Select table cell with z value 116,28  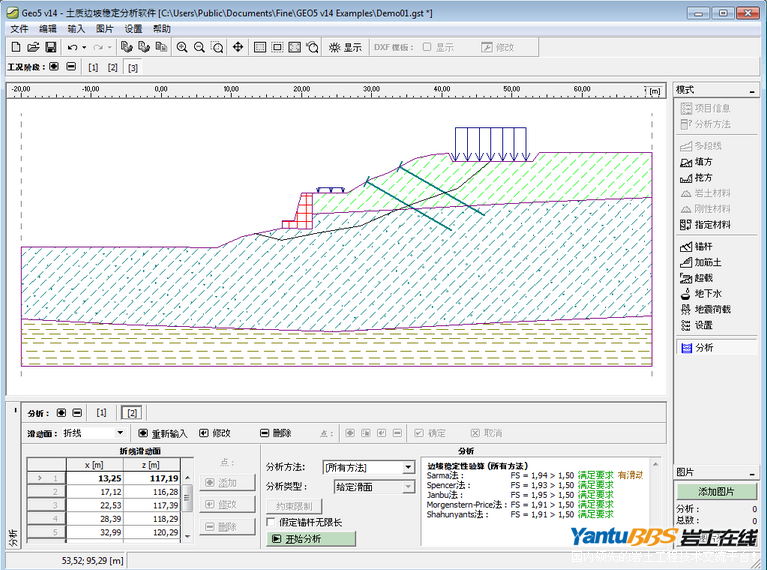click(152, 492)
